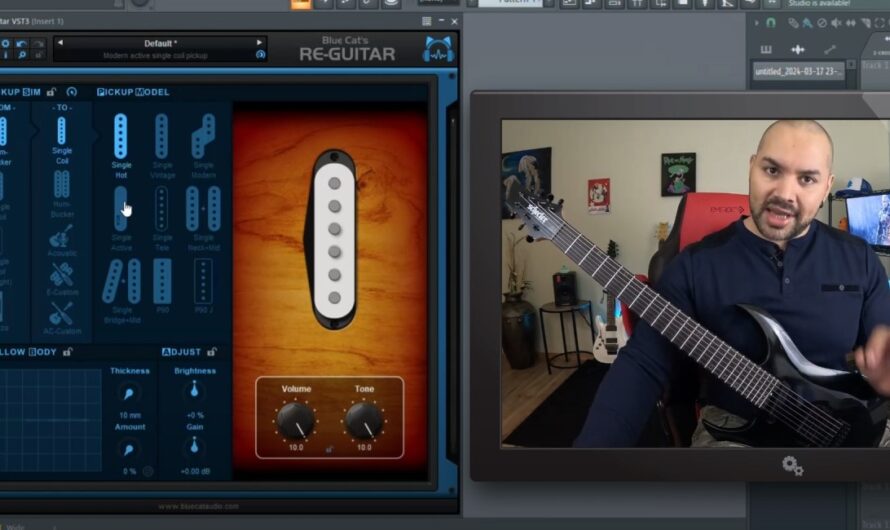Click the magnifier zoom icon in Re-Guitar
The height and width of the screenshot is (530, 890).
click(x=22, y=55)
